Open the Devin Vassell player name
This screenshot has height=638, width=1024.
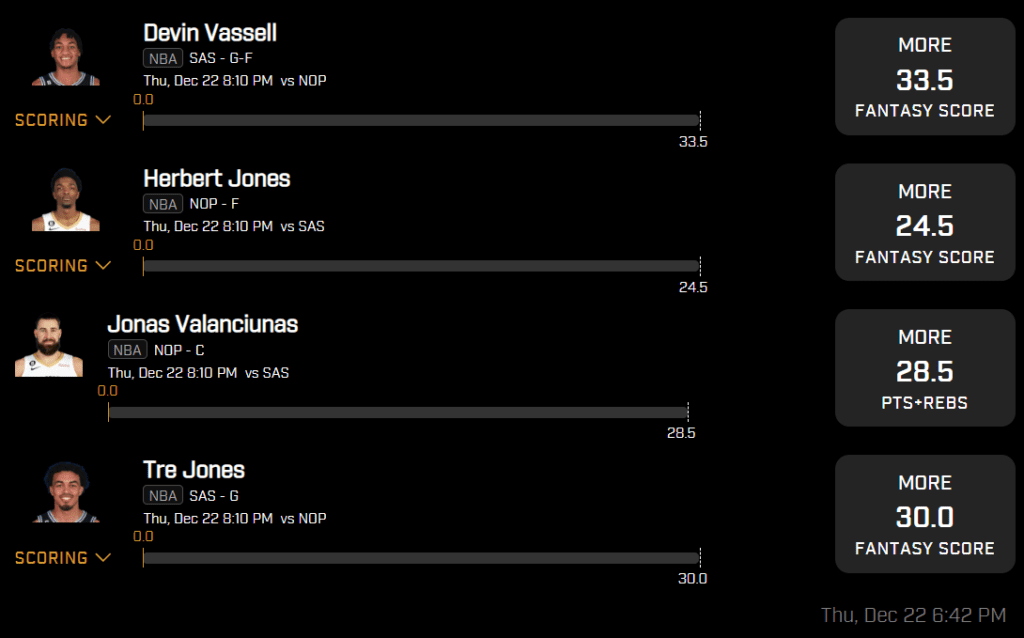tap(210, 33)
